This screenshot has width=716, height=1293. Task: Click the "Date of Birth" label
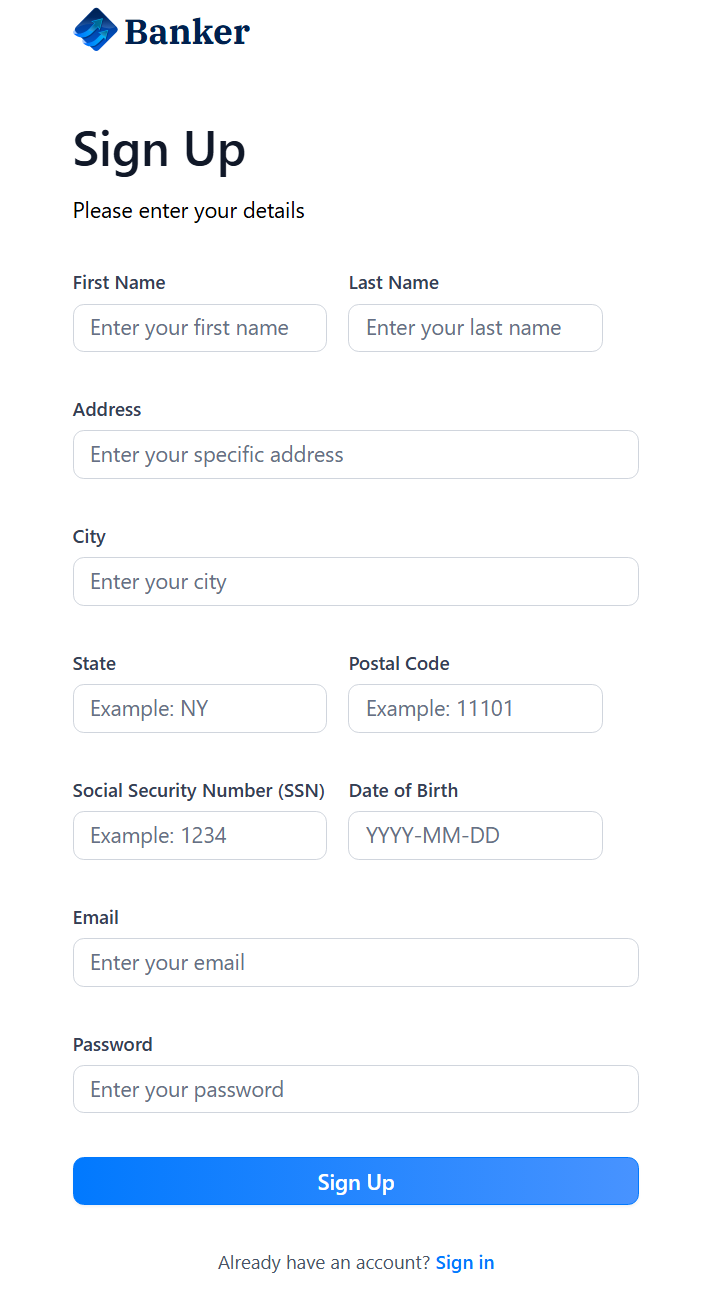coord(403,791)
